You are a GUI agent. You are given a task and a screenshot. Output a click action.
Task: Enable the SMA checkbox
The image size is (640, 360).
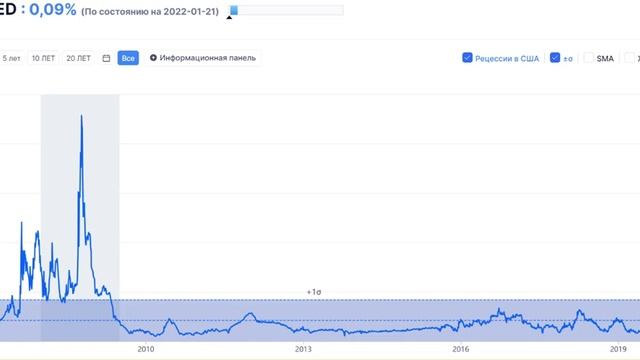[x=588, y=58]
